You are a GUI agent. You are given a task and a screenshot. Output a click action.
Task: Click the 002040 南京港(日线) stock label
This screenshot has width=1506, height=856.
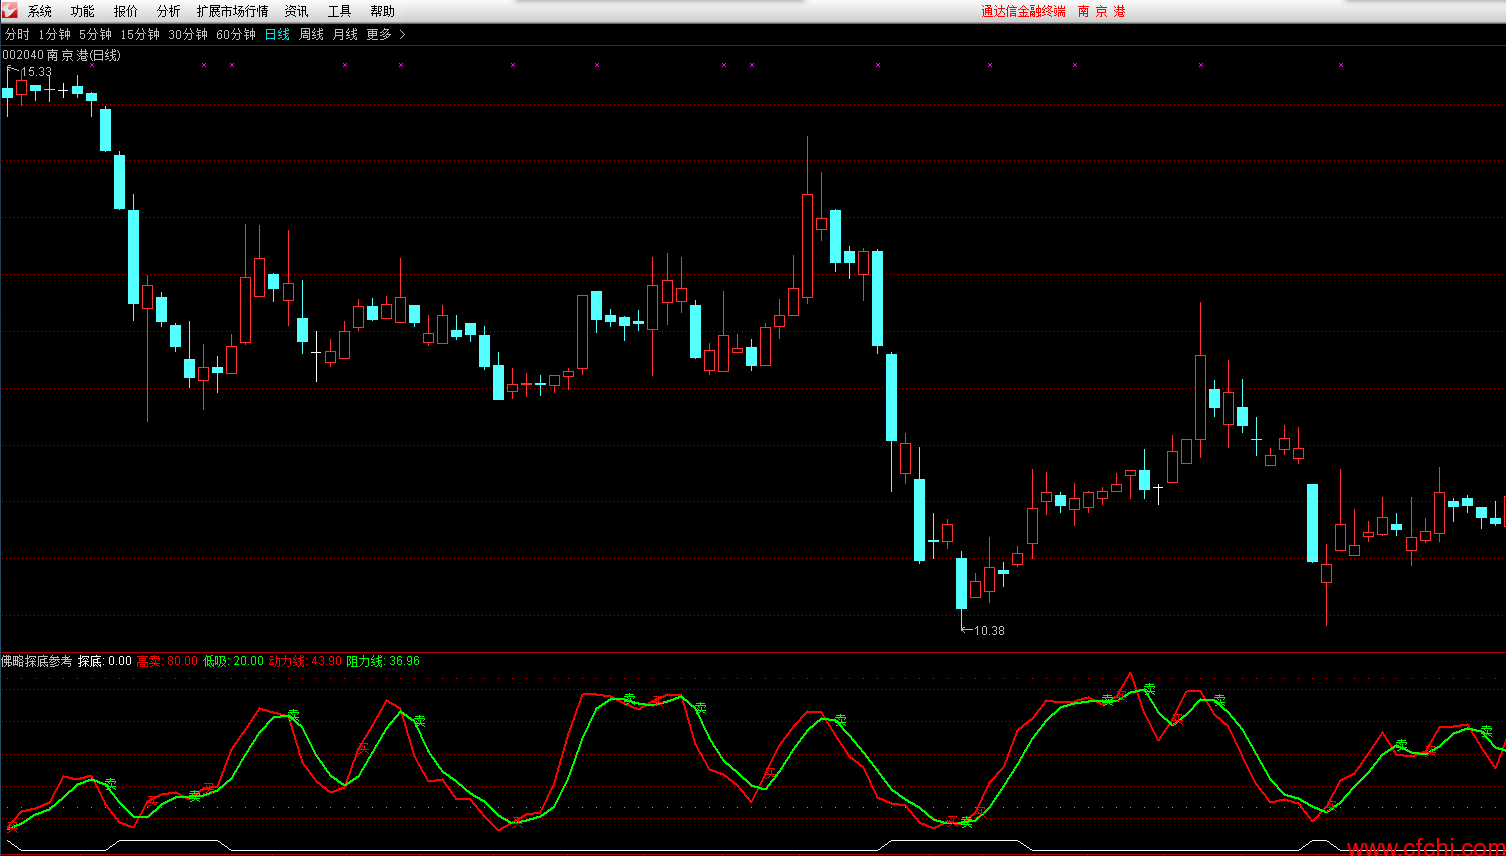click(62, 55)
